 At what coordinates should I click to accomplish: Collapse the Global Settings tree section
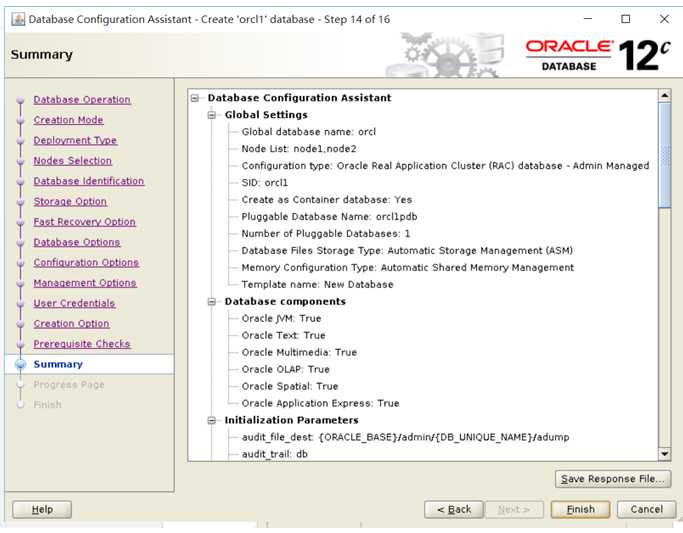click(212, 115)
